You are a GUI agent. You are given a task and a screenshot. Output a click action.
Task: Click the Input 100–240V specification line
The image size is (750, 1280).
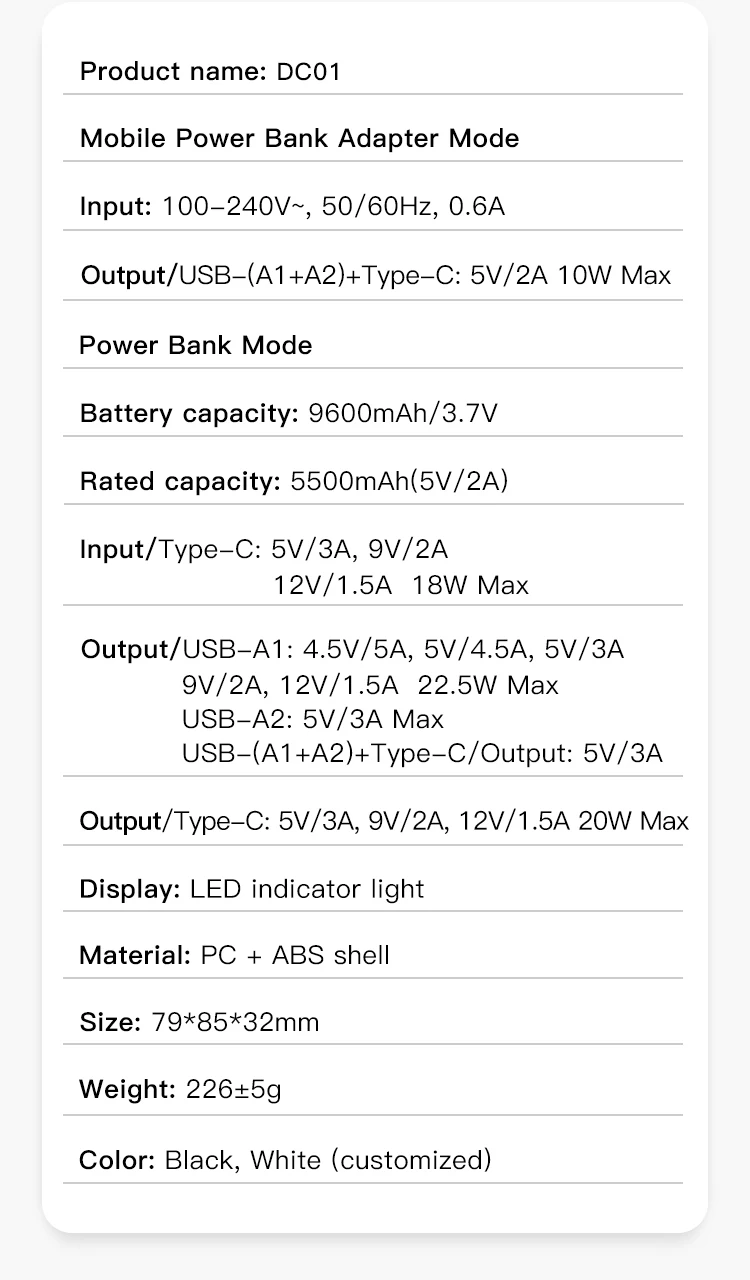[292, 207]
